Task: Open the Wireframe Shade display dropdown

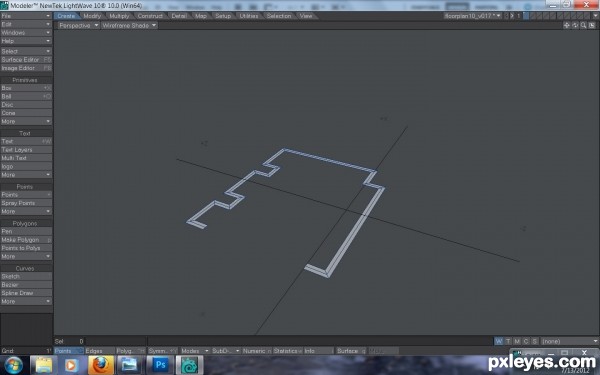Action: coord(129,25)
